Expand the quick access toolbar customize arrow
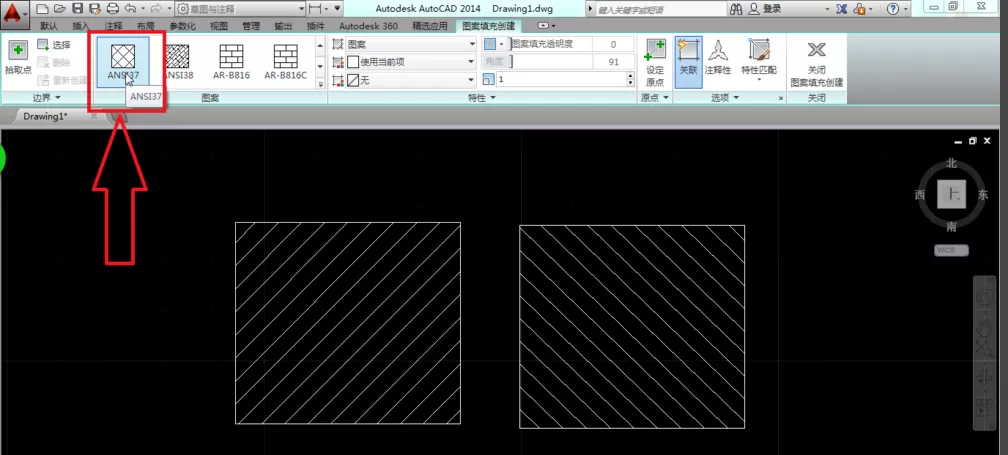This screenshot has height=455, width=1008. tap(337, 9)
